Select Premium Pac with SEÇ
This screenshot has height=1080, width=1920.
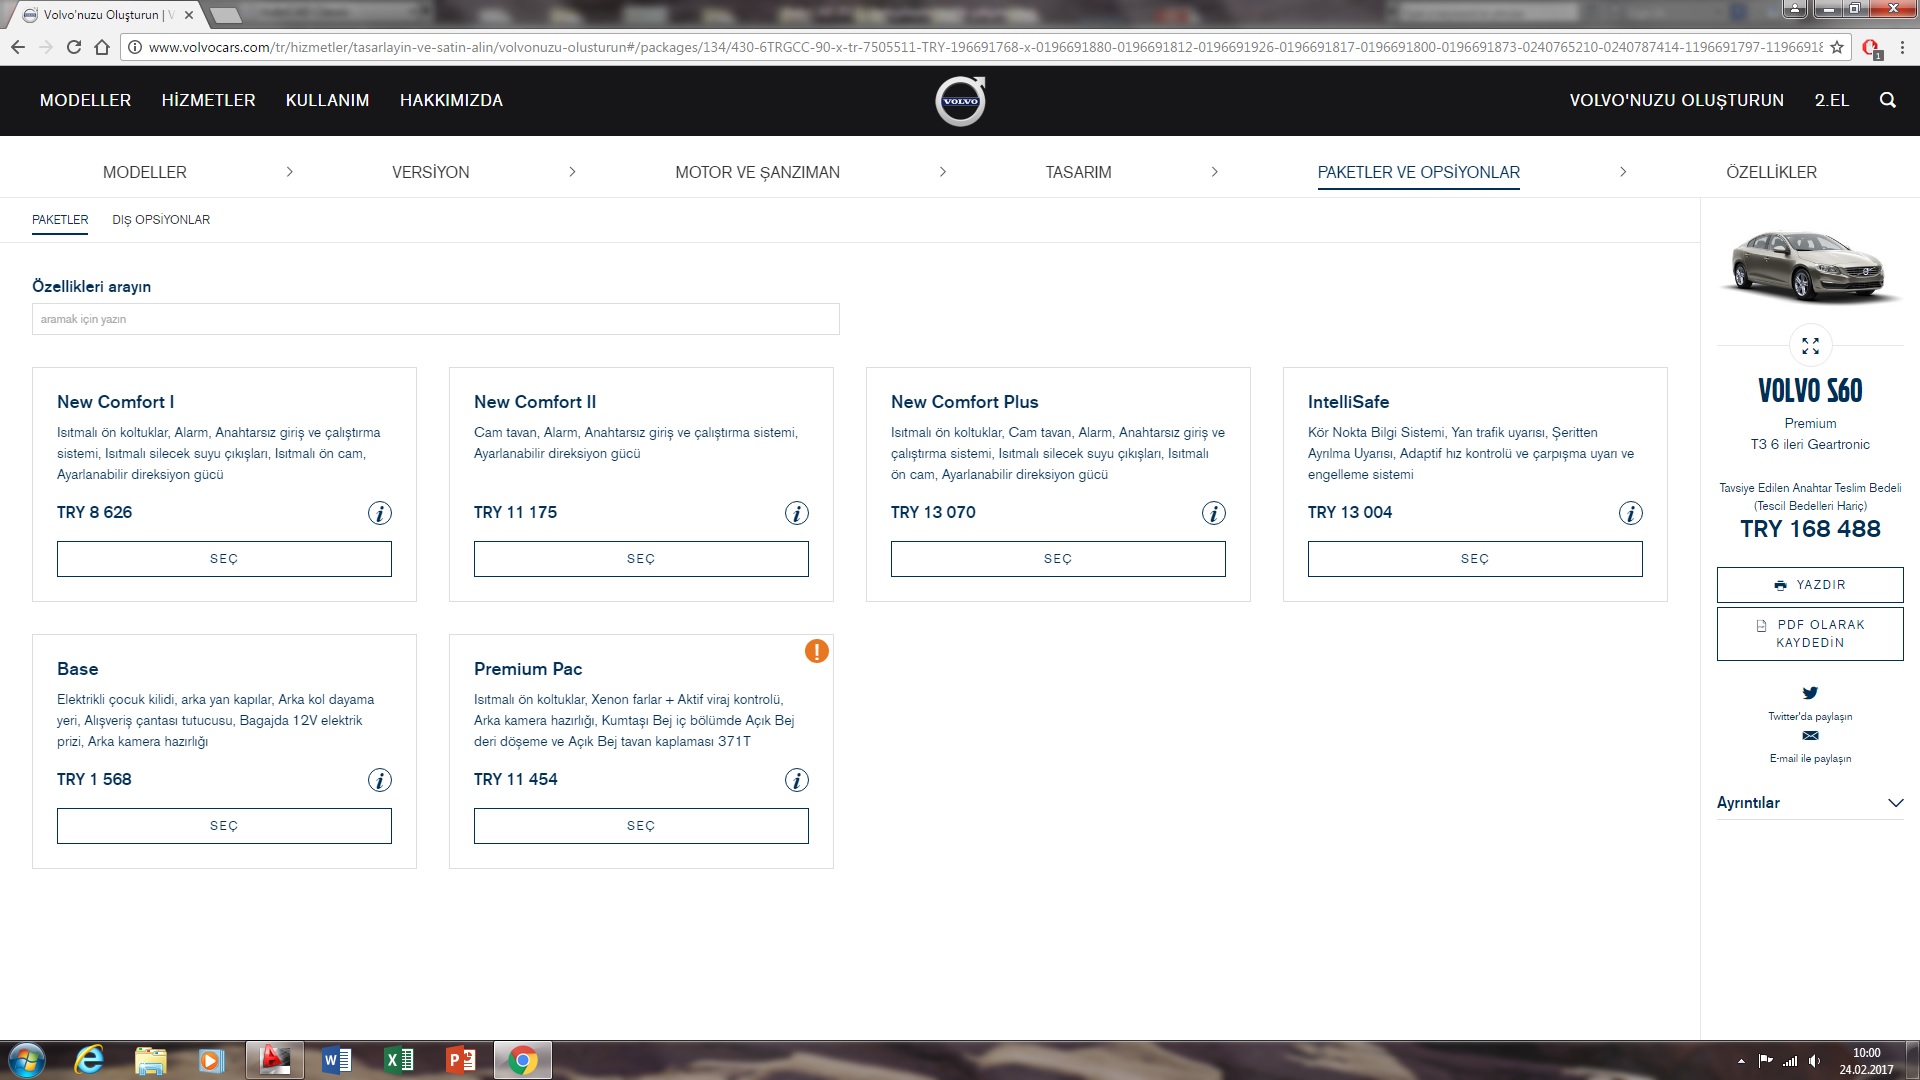point(641,826)
